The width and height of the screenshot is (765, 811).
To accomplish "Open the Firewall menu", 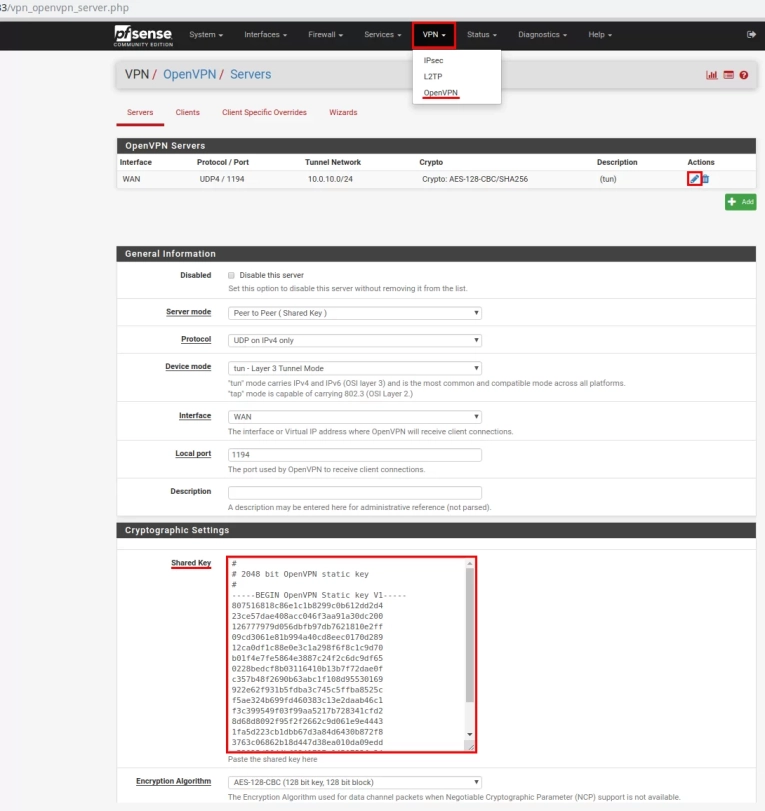I will (325, 35).
